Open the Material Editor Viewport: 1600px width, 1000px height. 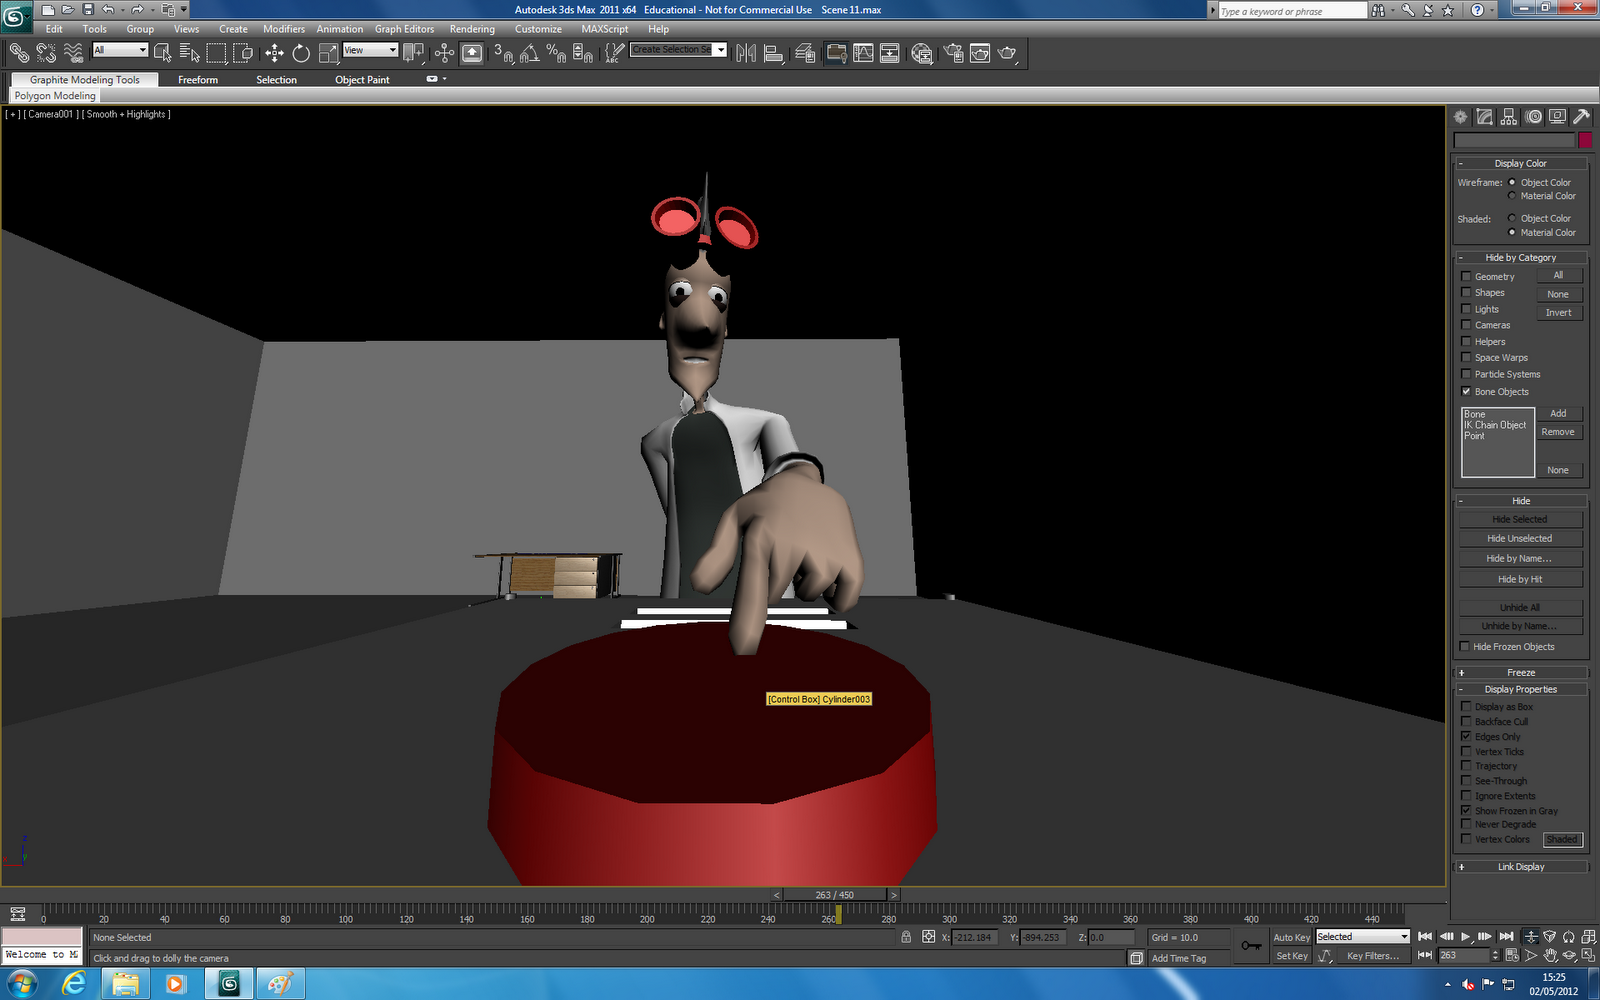click(x=921, y=53)
